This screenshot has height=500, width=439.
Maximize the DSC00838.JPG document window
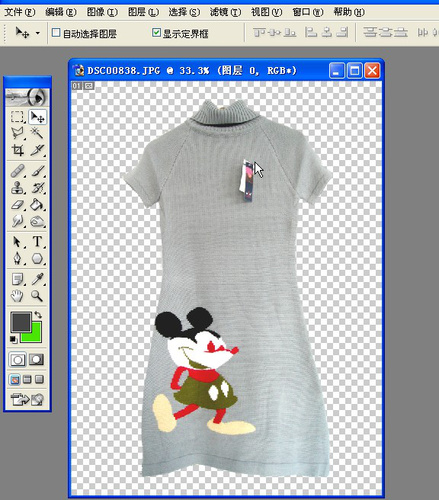(354, 71)
